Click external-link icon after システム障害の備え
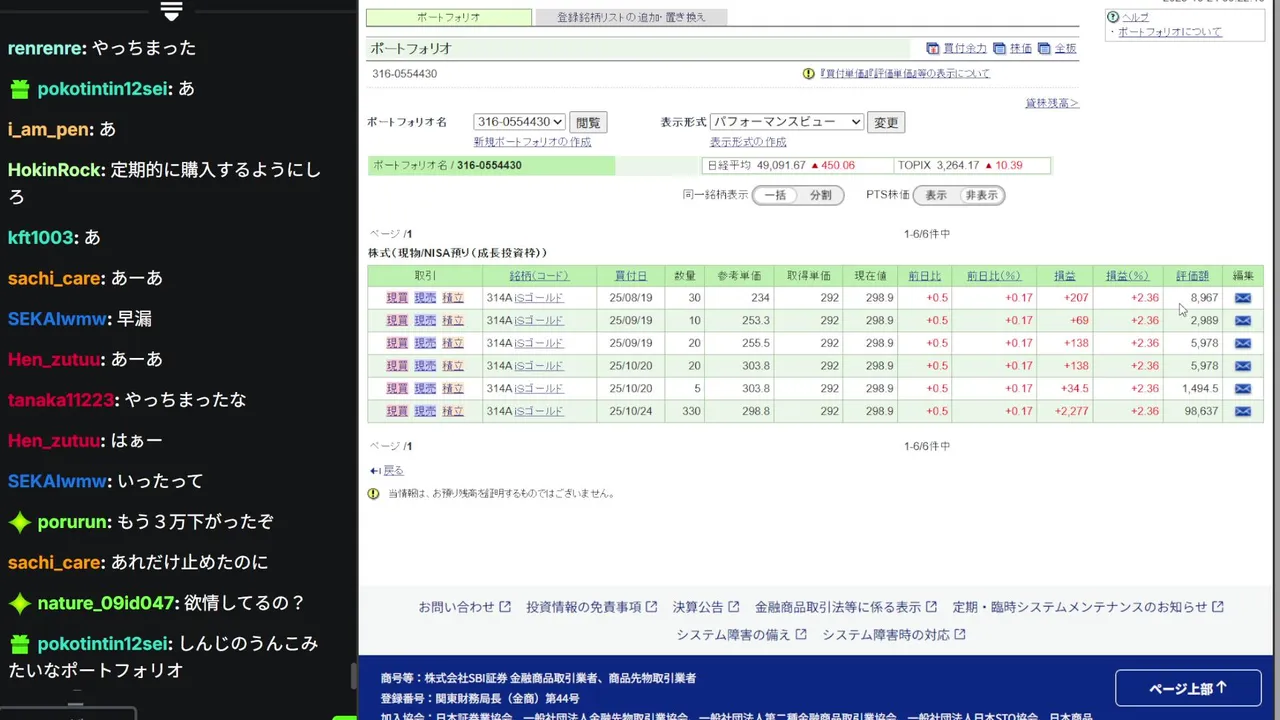 click(801, 635)
